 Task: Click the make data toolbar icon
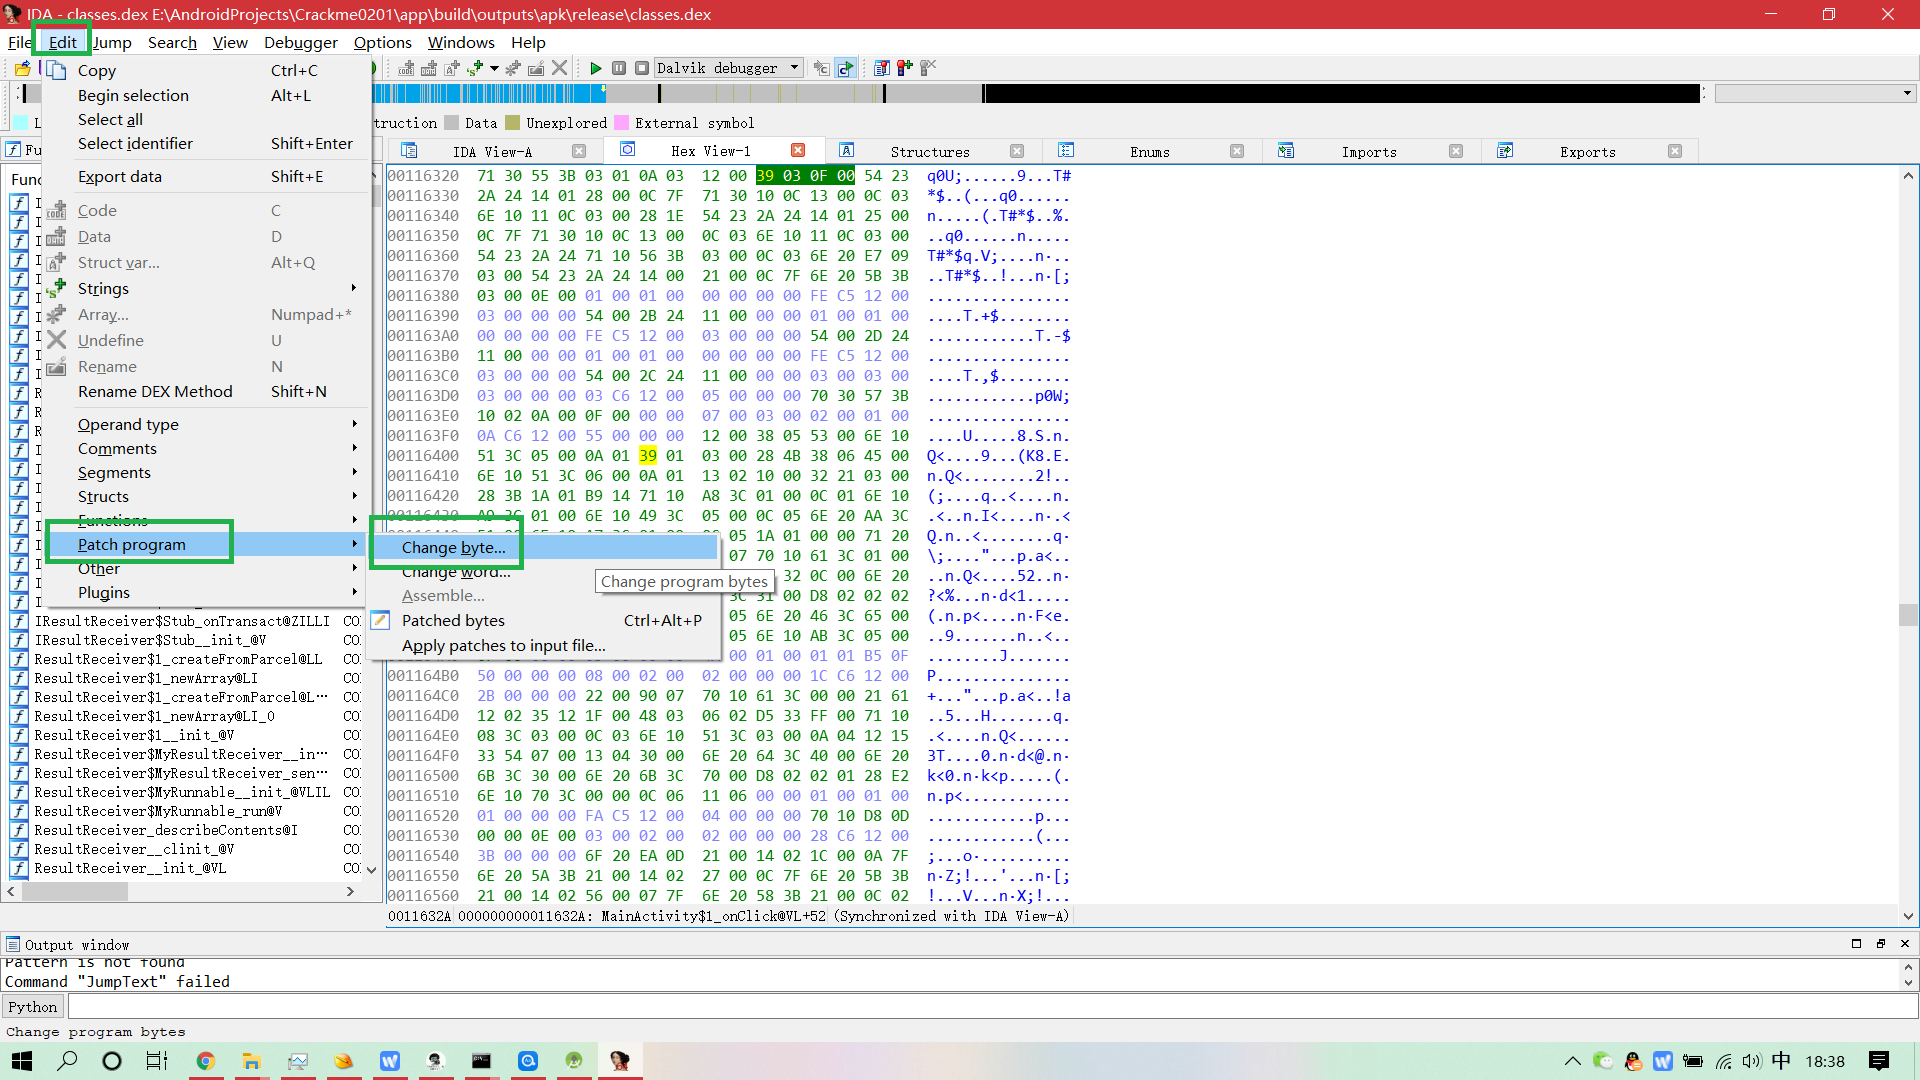pos(429,68)
